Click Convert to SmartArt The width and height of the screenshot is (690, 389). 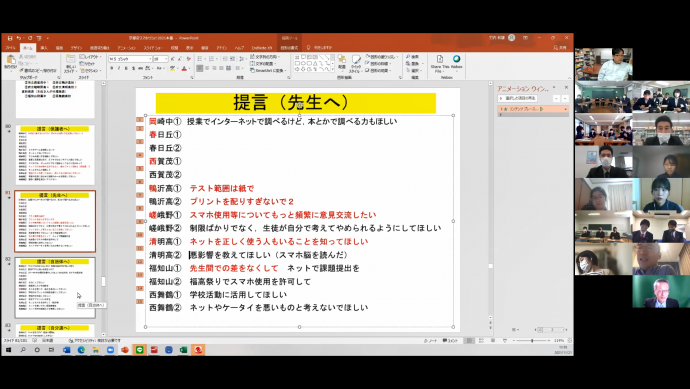(268, 70)
